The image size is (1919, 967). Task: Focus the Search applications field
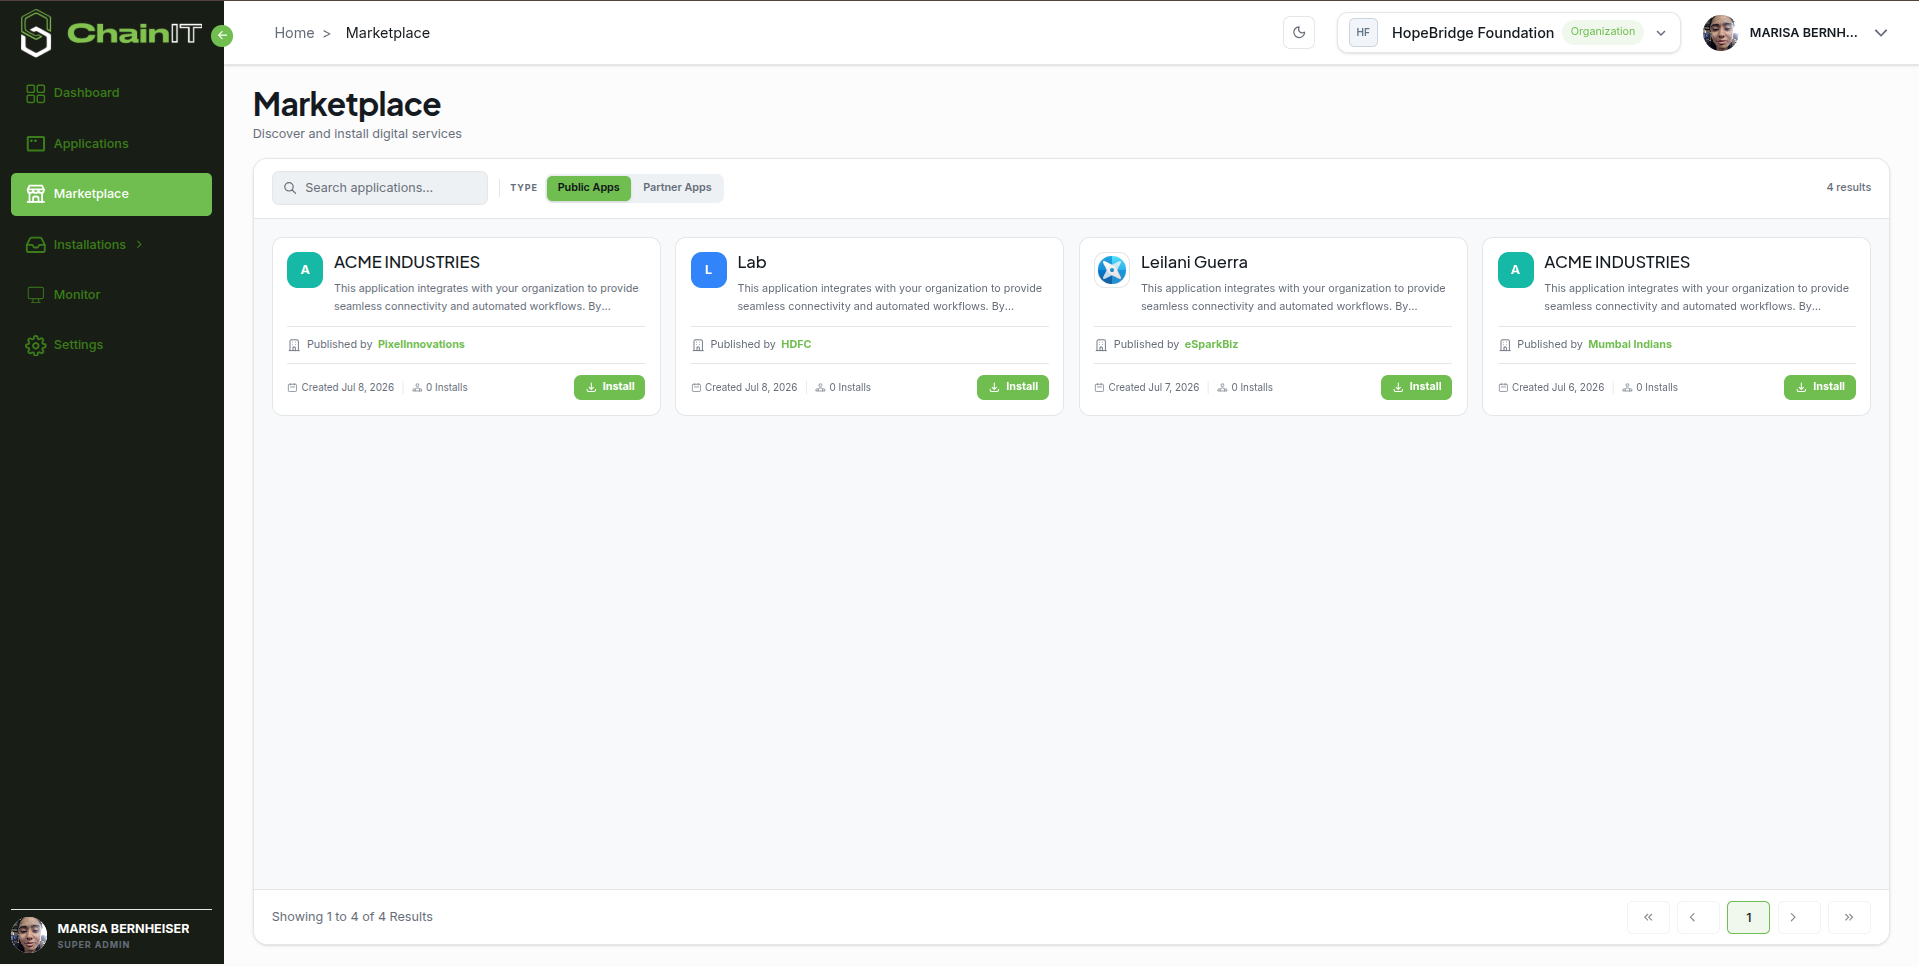click(x=380, y=188)
